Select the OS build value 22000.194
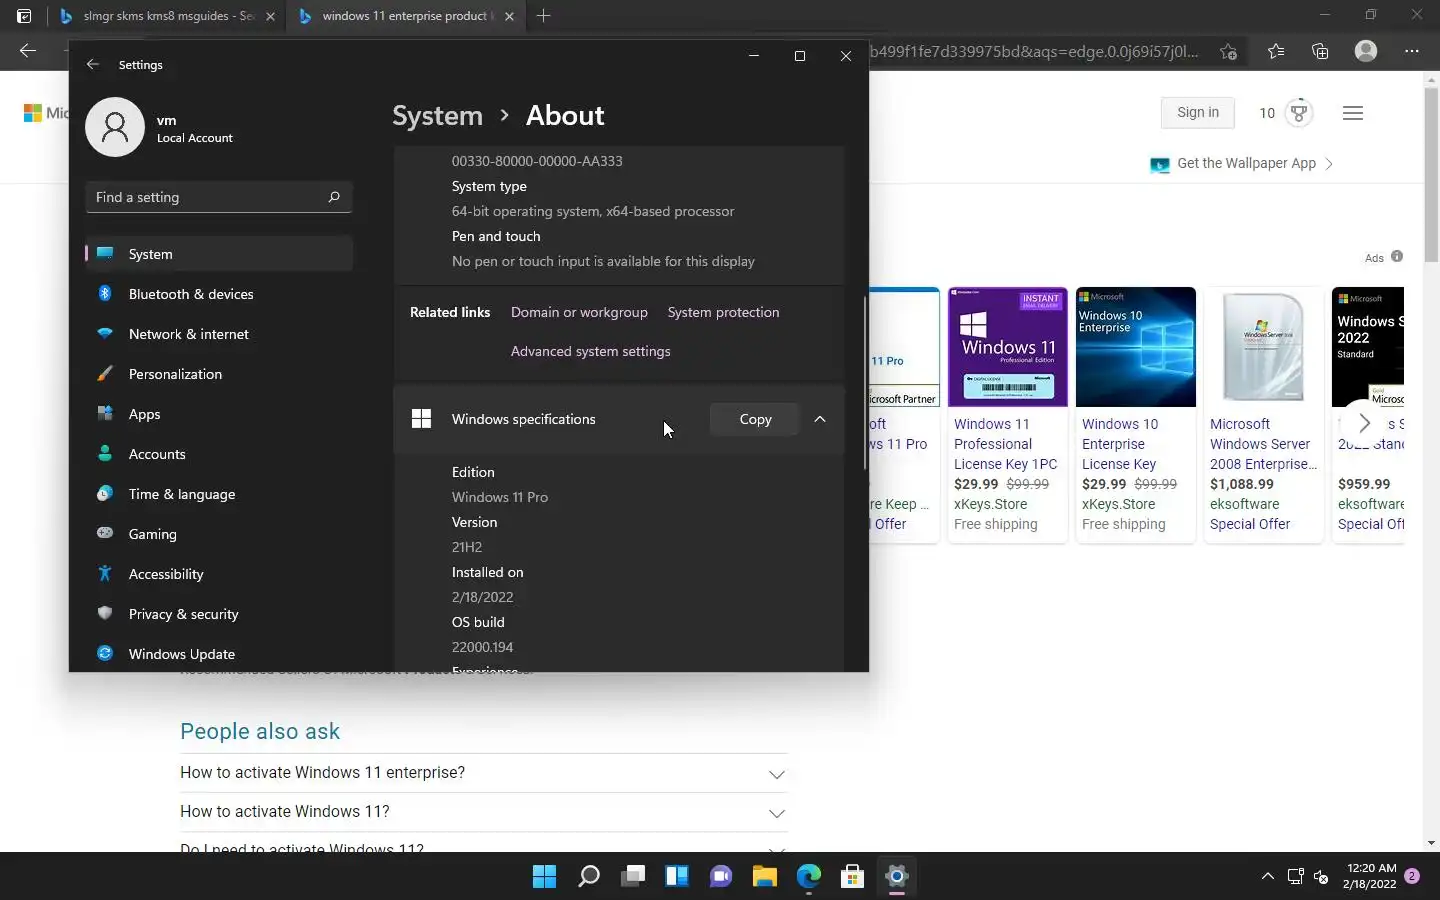 [482, 647]
